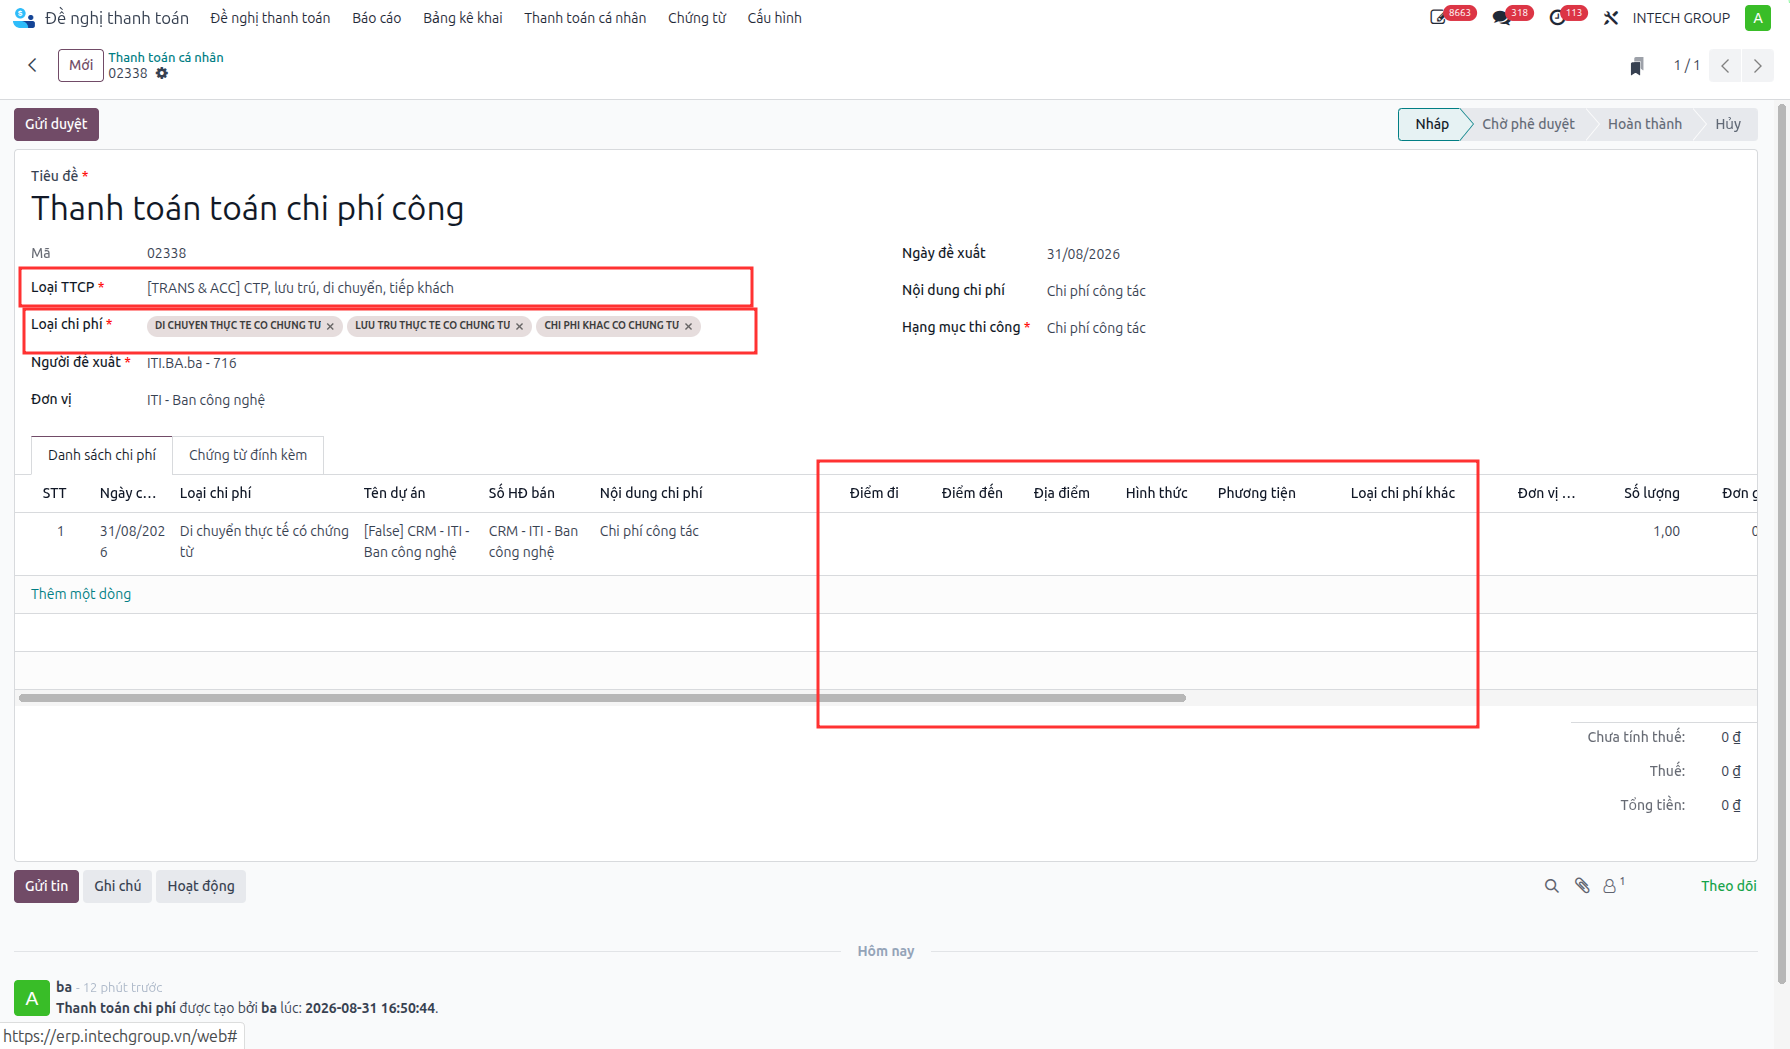The image size is (1790, 1049).
Task: Select the Danh sách chi phí tab
Action: coord(102,455)
